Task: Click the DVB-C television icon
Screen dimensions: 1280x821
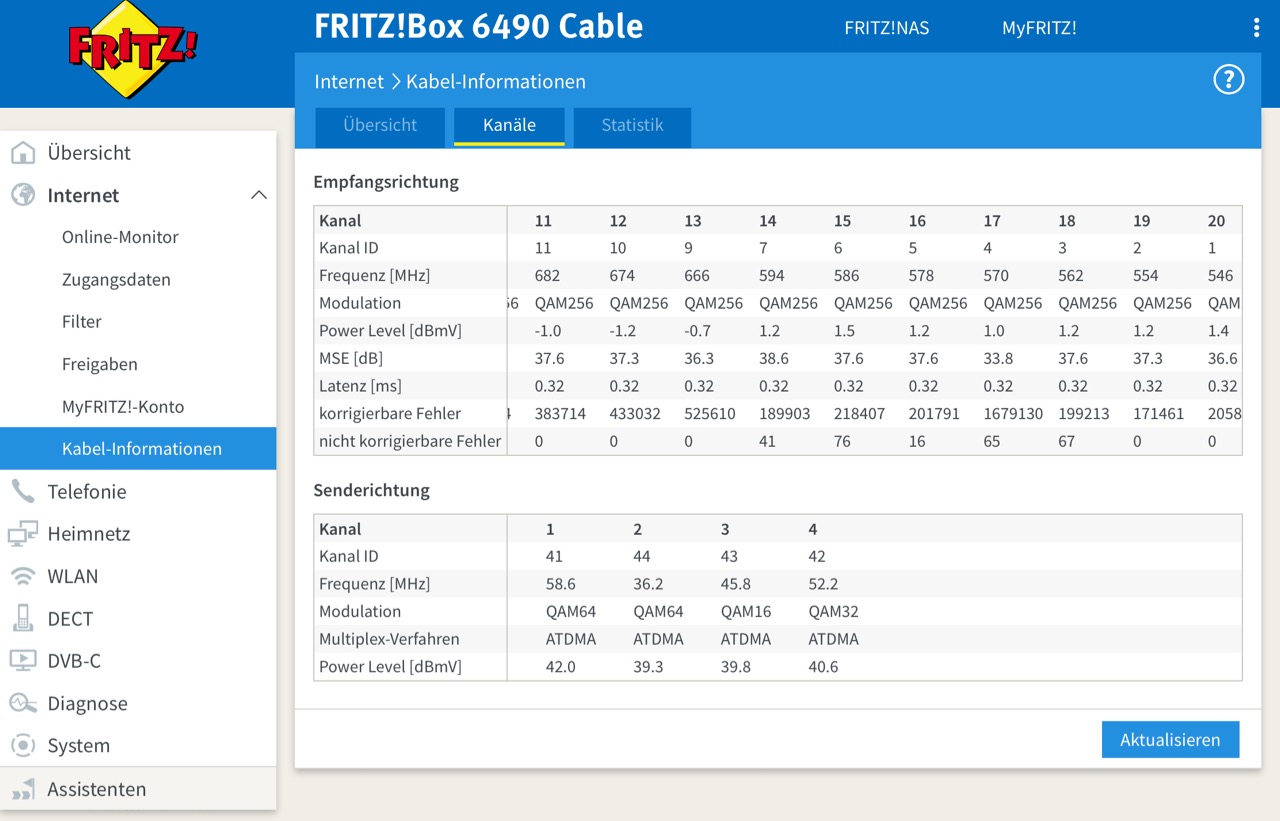Action: (22, 660)
